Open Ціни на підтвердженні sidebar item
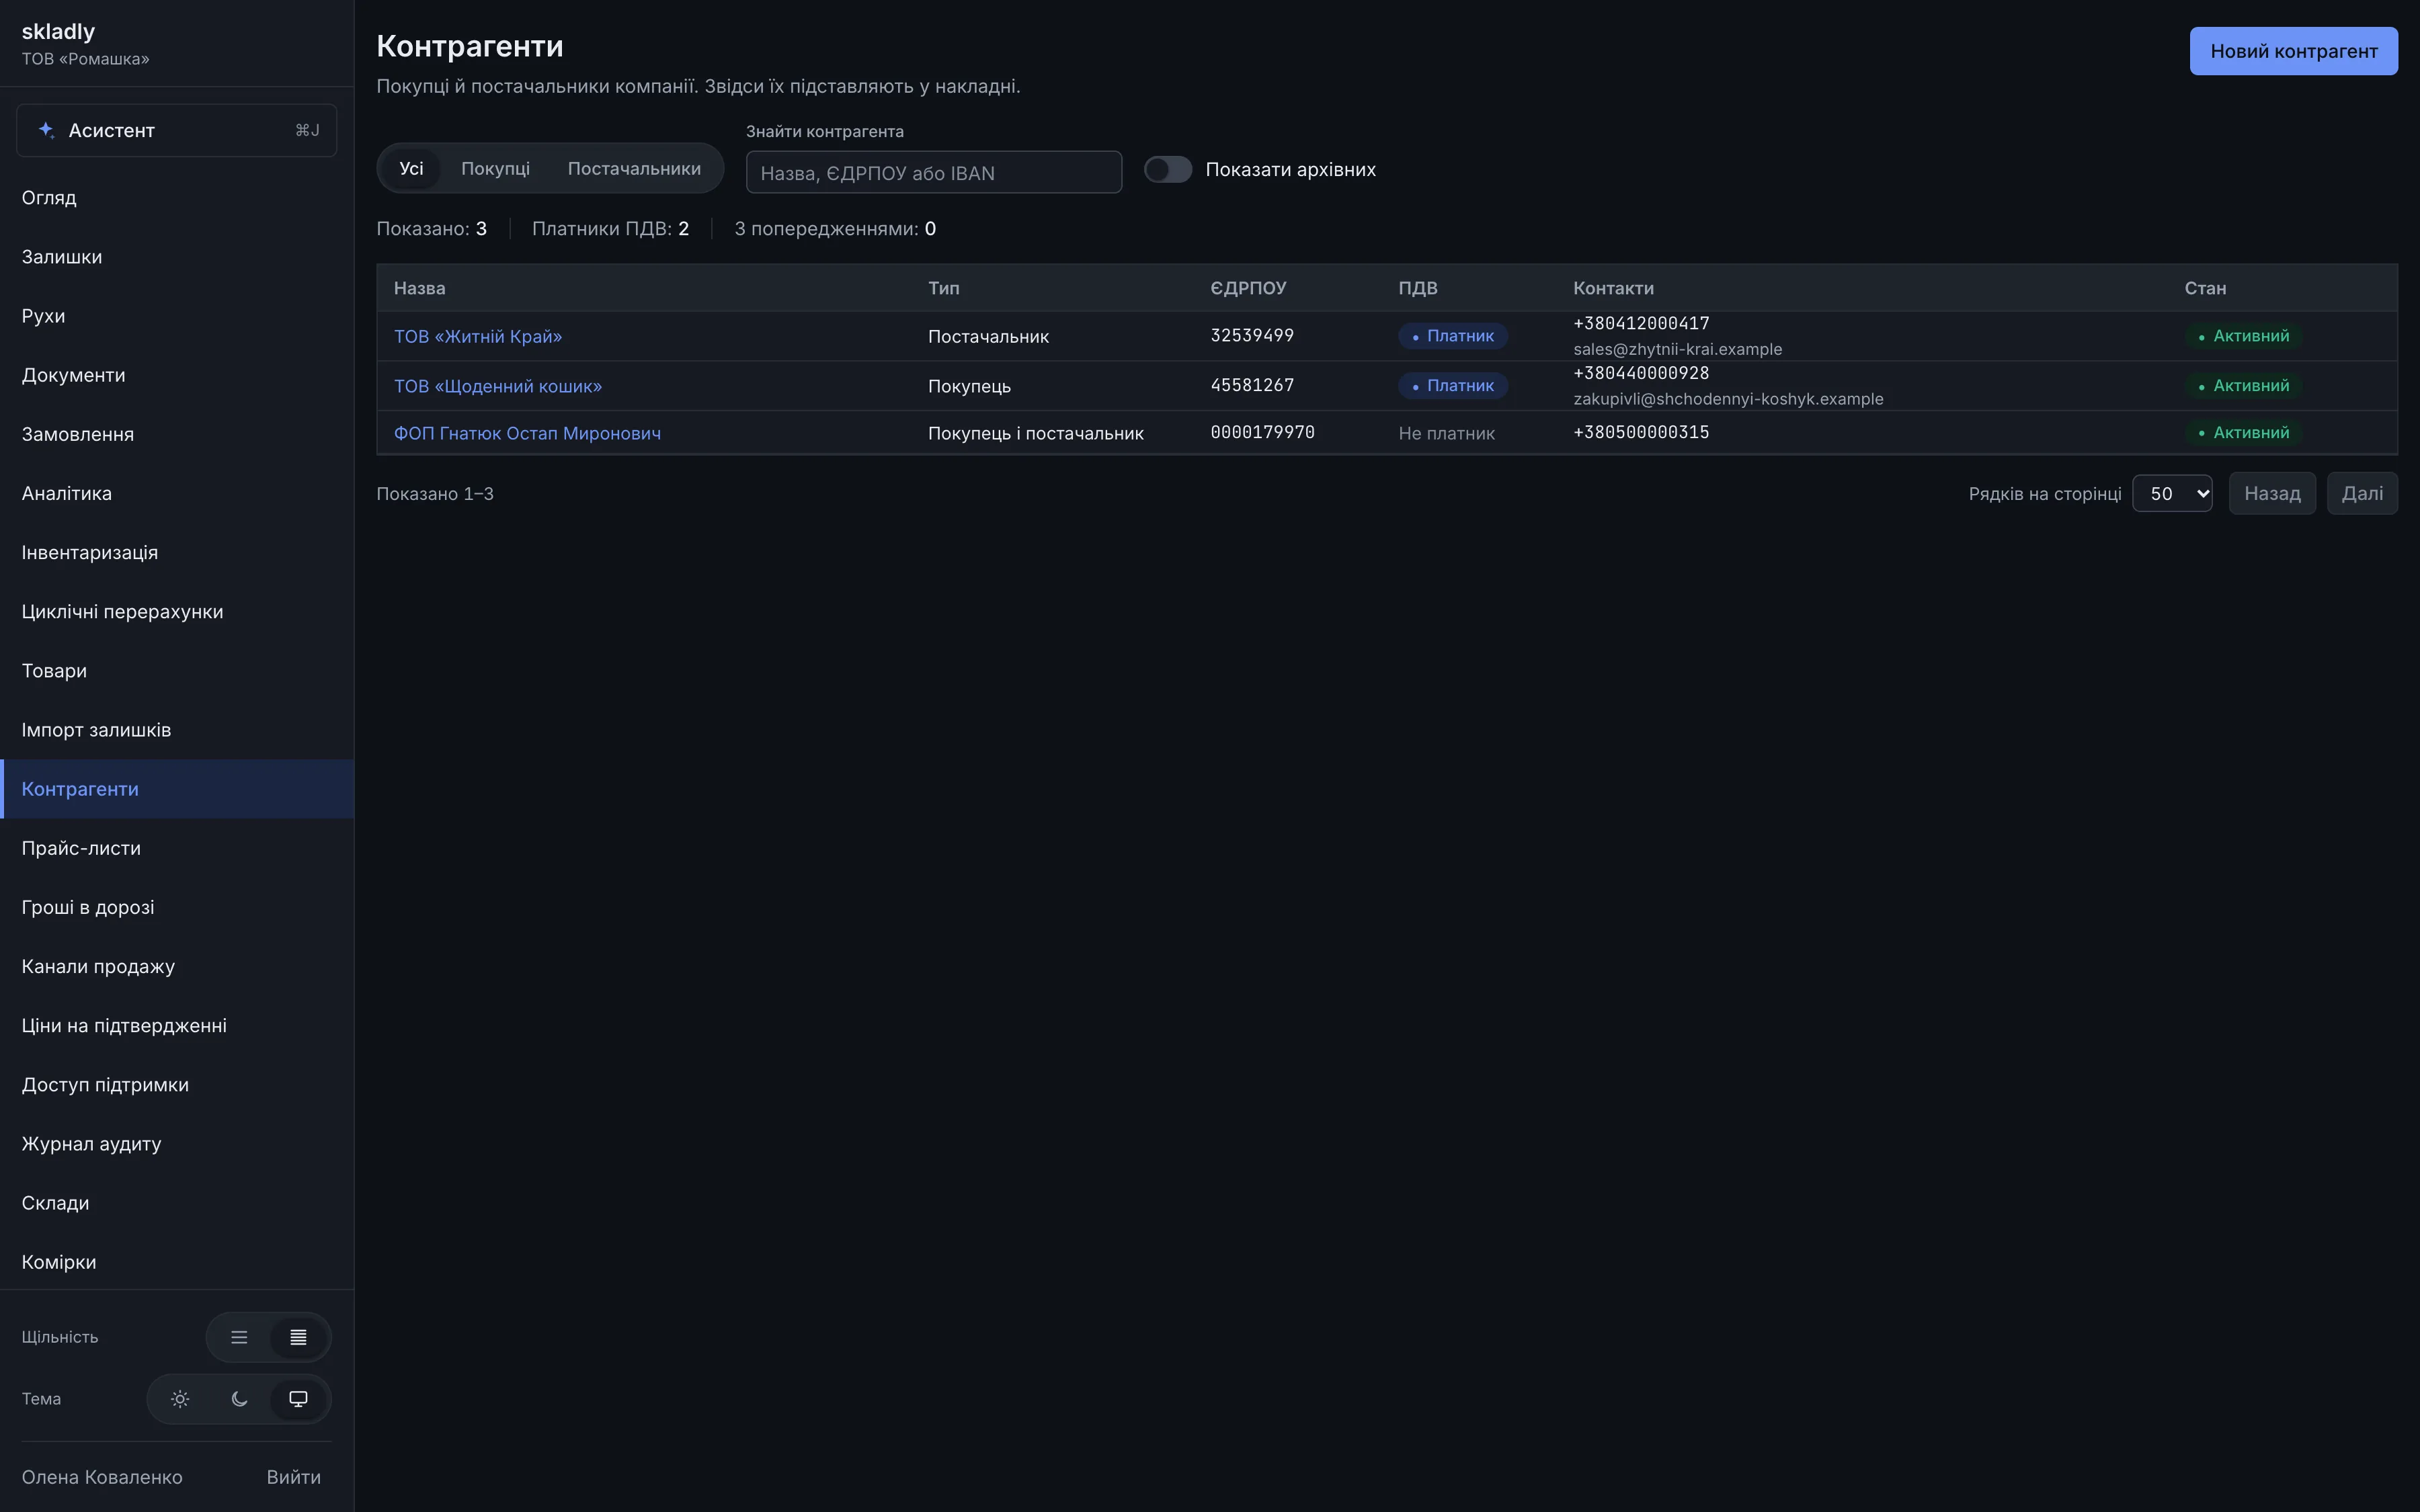This screenshot has width=2420, height=1512. [177, 1025]
